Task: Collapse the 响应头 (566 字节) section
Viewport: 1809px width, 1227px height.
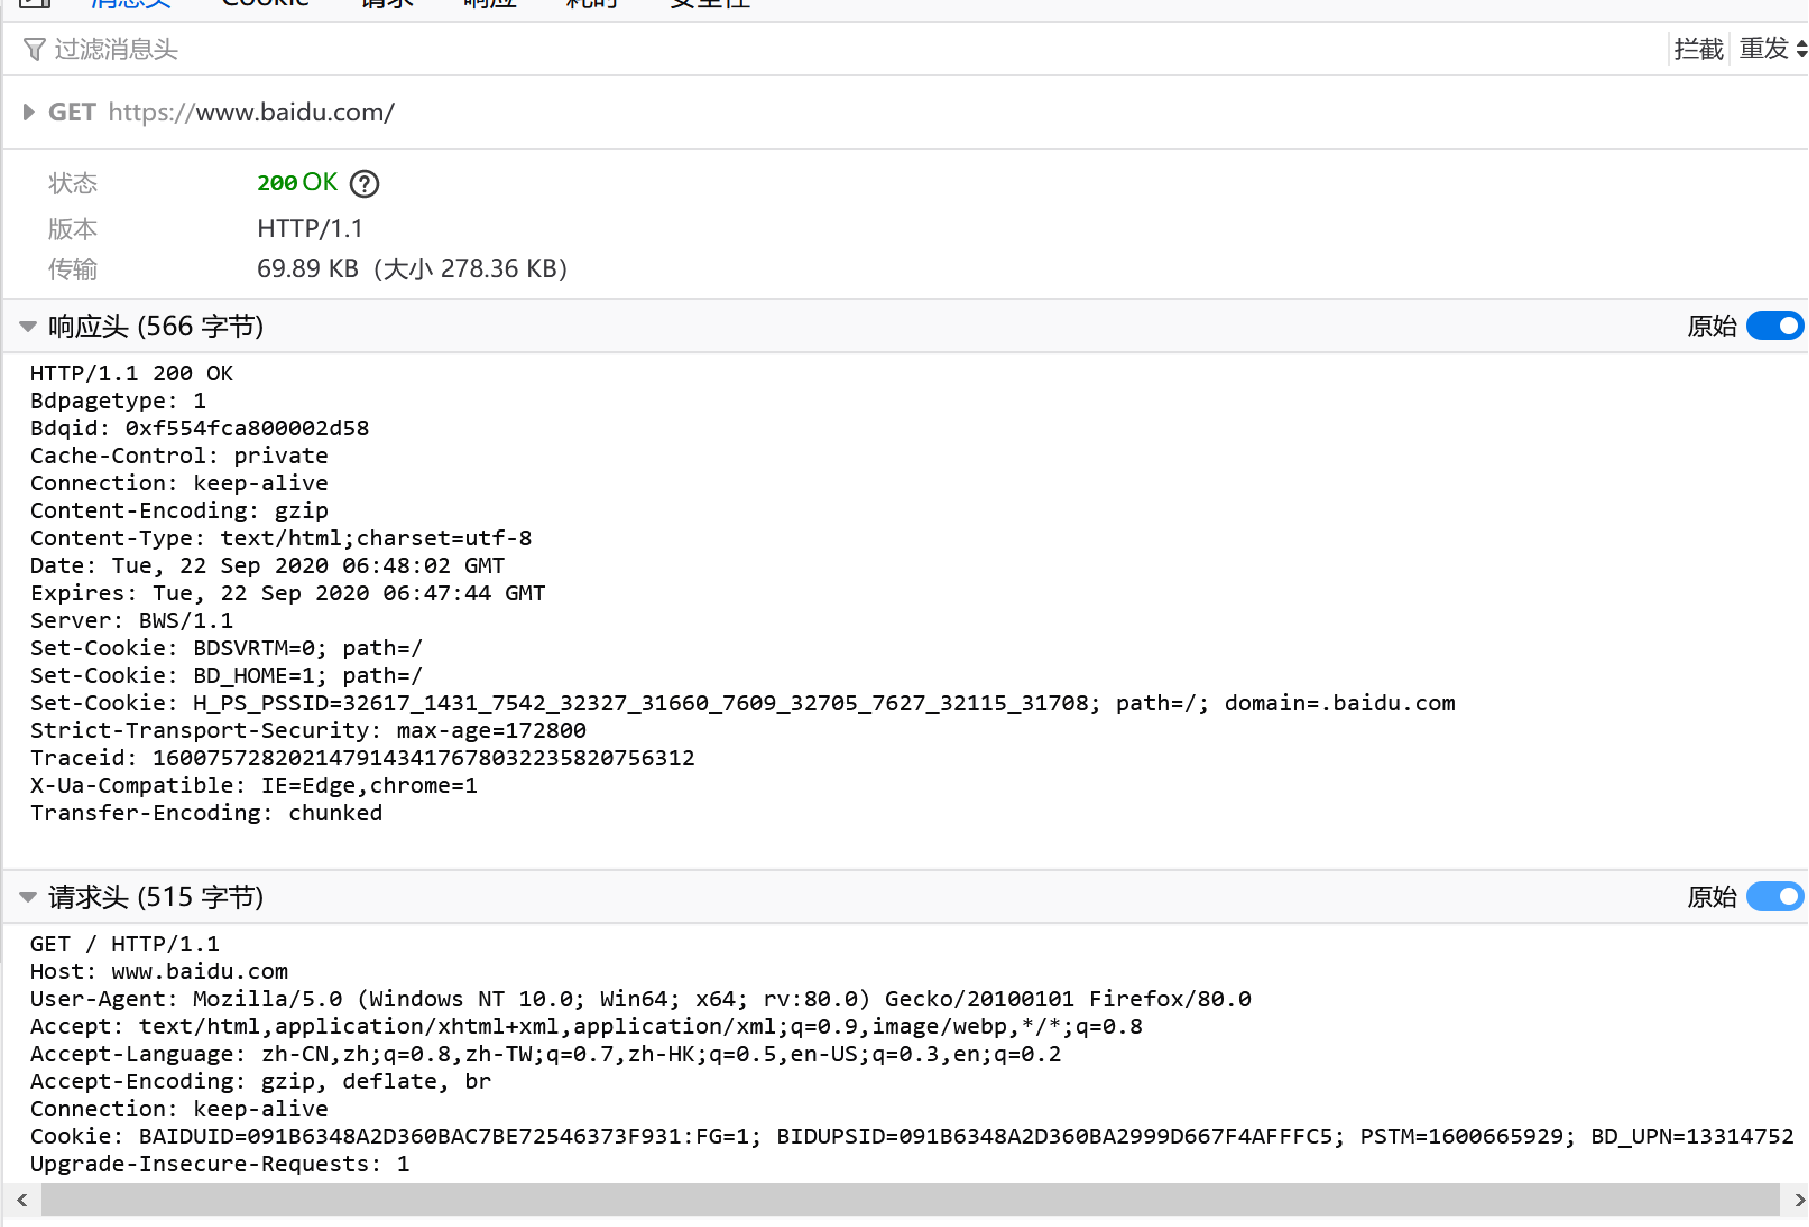Action: coord(28,326)
